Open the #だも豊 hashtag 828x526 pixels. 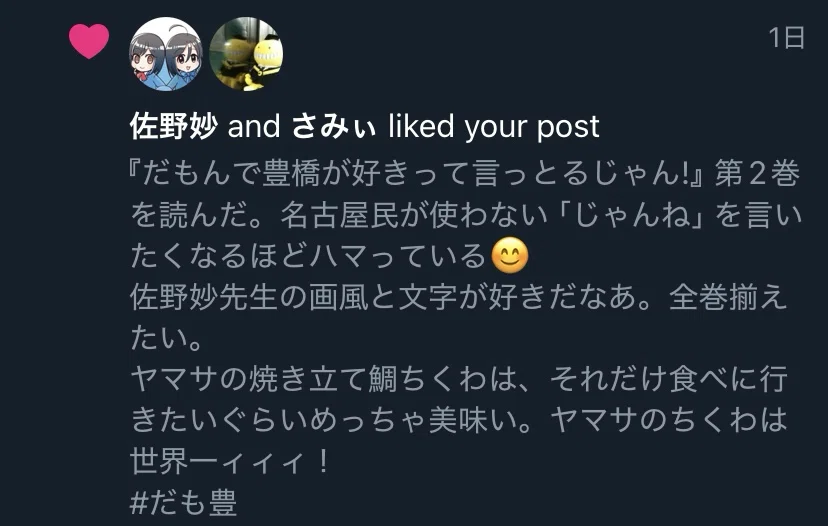click(183, 502)
